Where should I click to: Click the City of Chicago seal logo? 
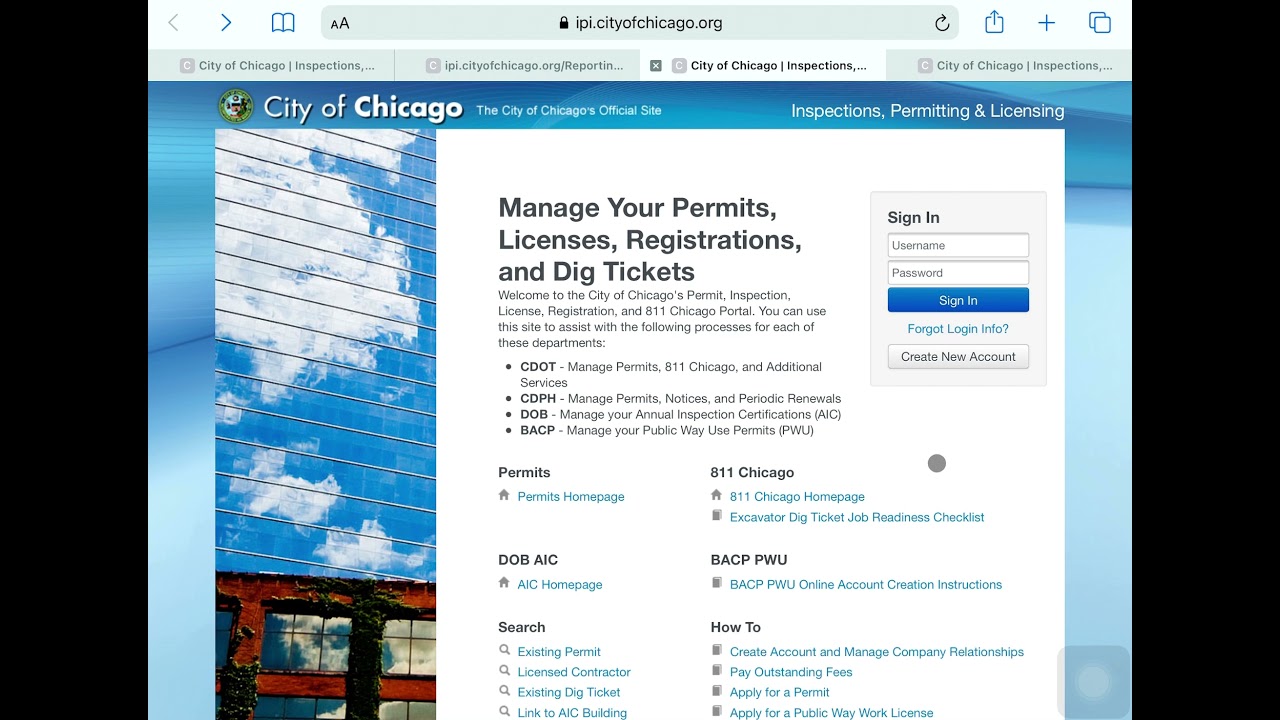coord(236,106)
